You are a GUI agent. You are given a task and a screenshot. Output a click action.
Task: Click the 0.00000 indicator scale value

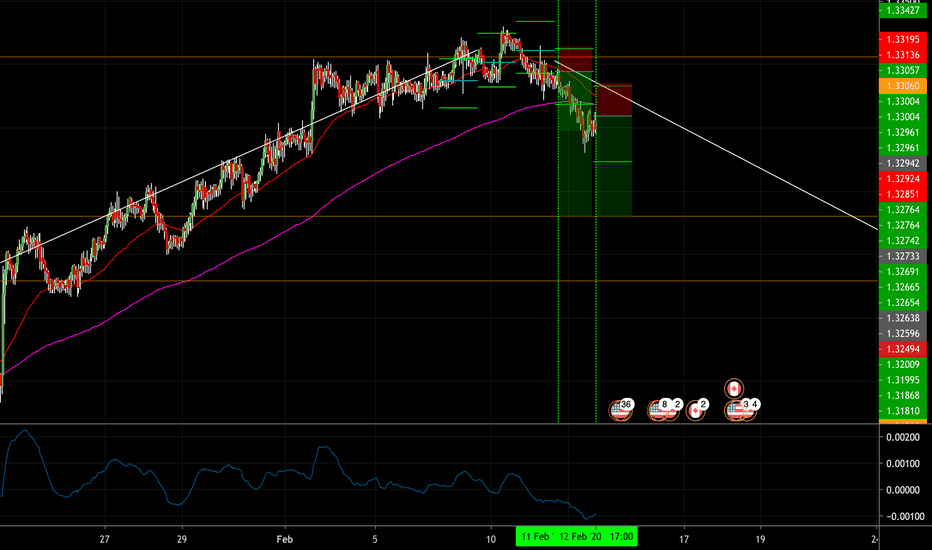coord(903,489)
